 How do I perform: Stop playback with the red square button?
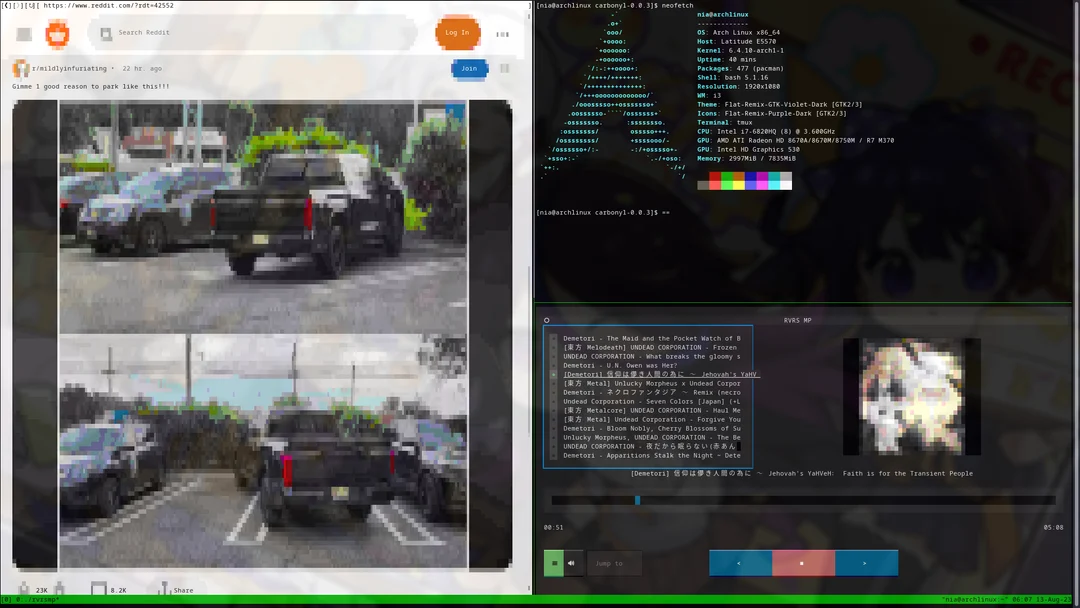[803, 563]
